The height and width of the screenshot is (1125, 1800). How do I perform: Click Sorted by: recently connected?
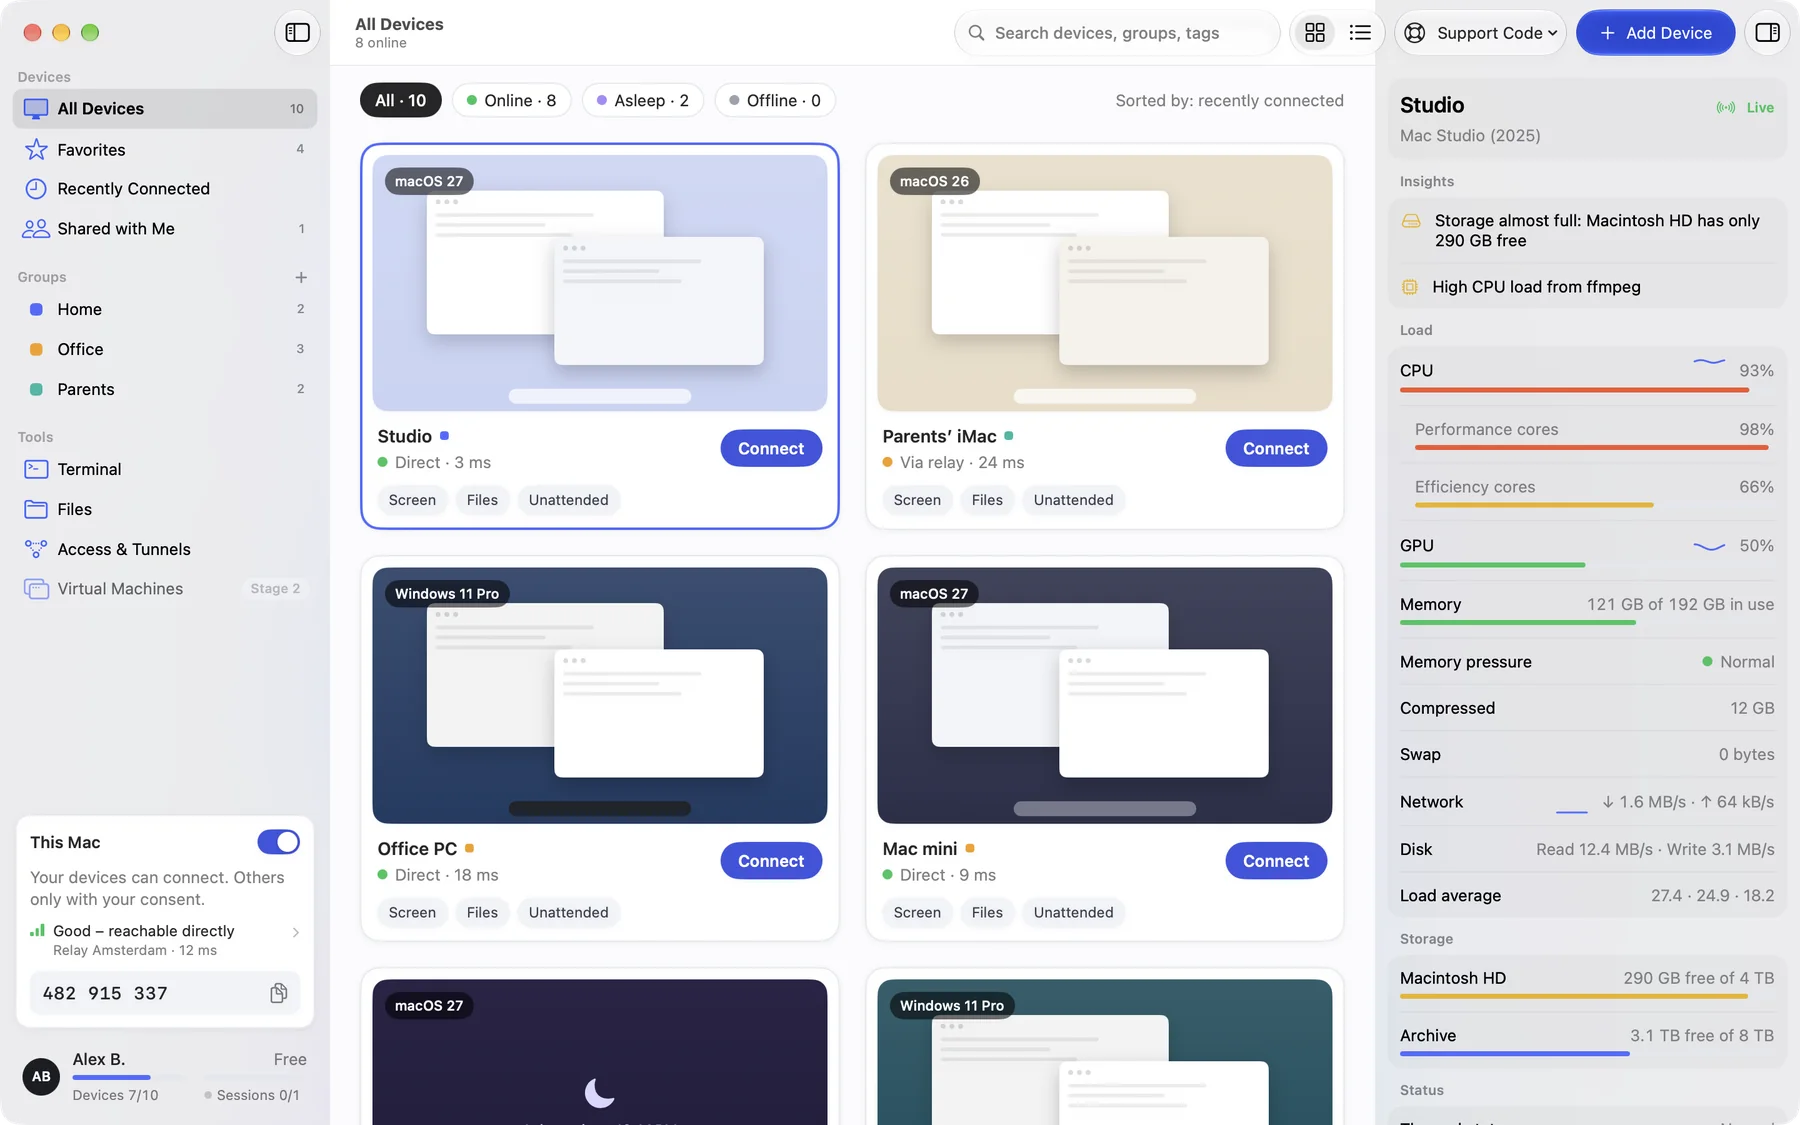click(x=1229, y=100)
